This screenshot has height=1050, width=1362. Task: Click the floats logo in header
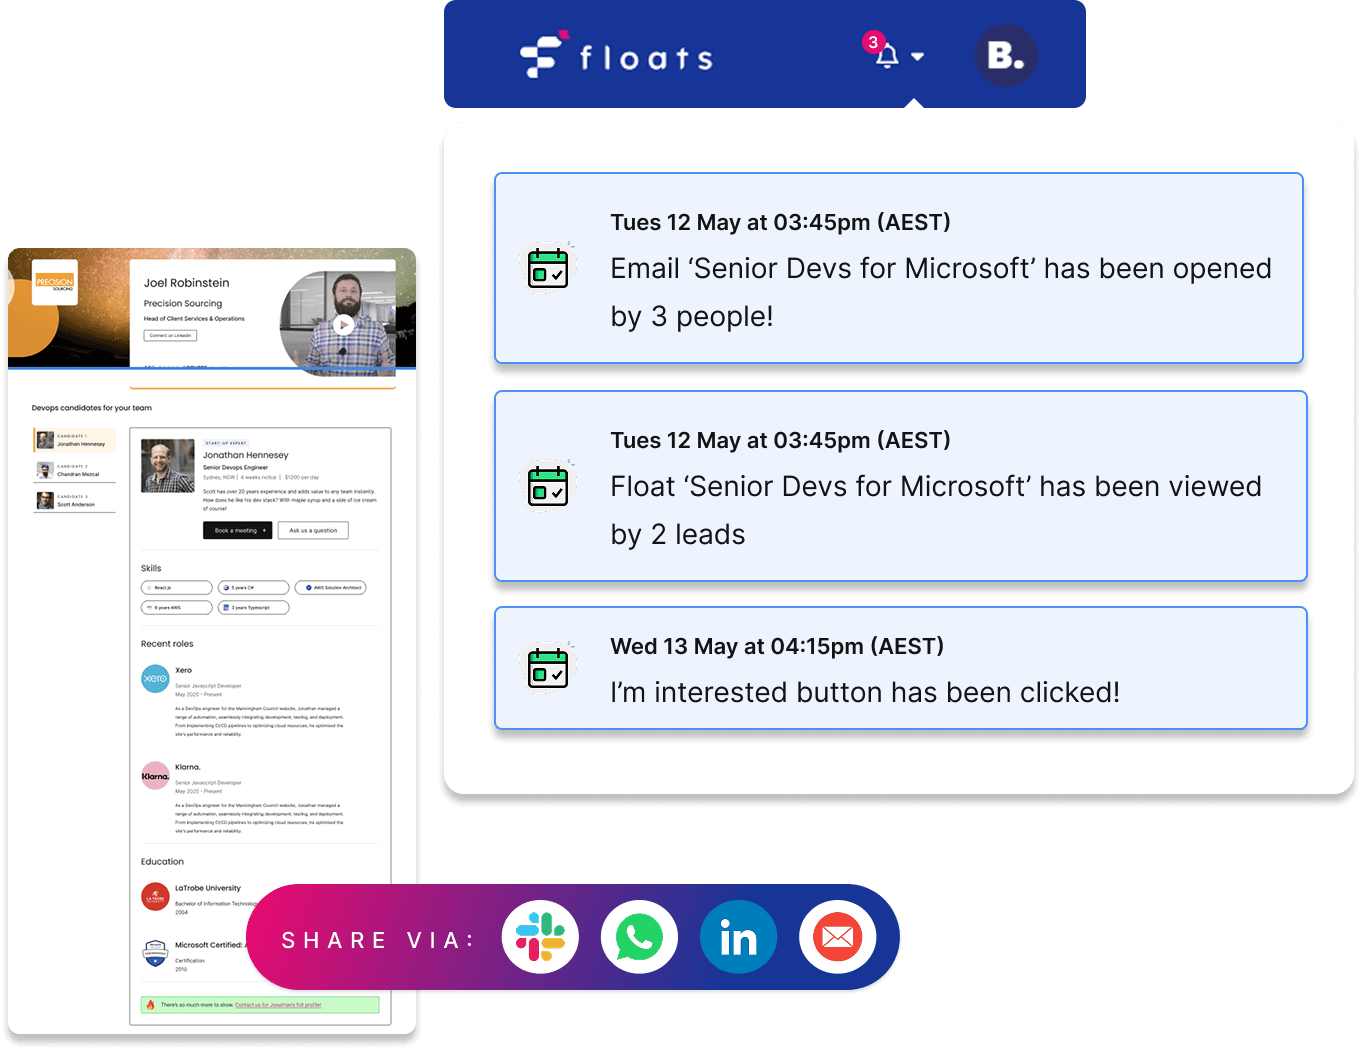pos(616,56)
